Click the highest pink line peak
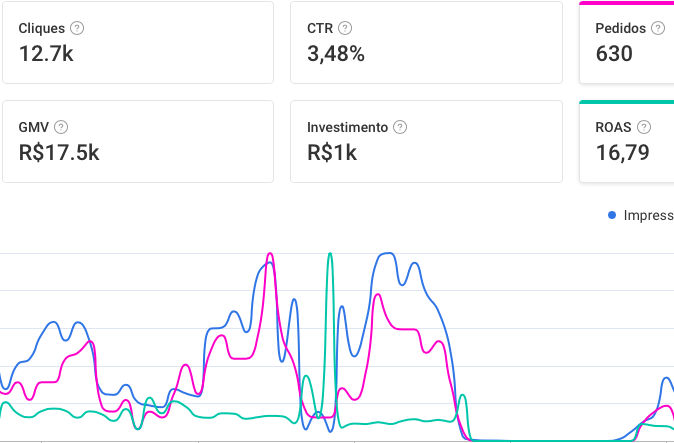This screenshot has height=443, width=674. pyautogui.click(x=269, y=254)
